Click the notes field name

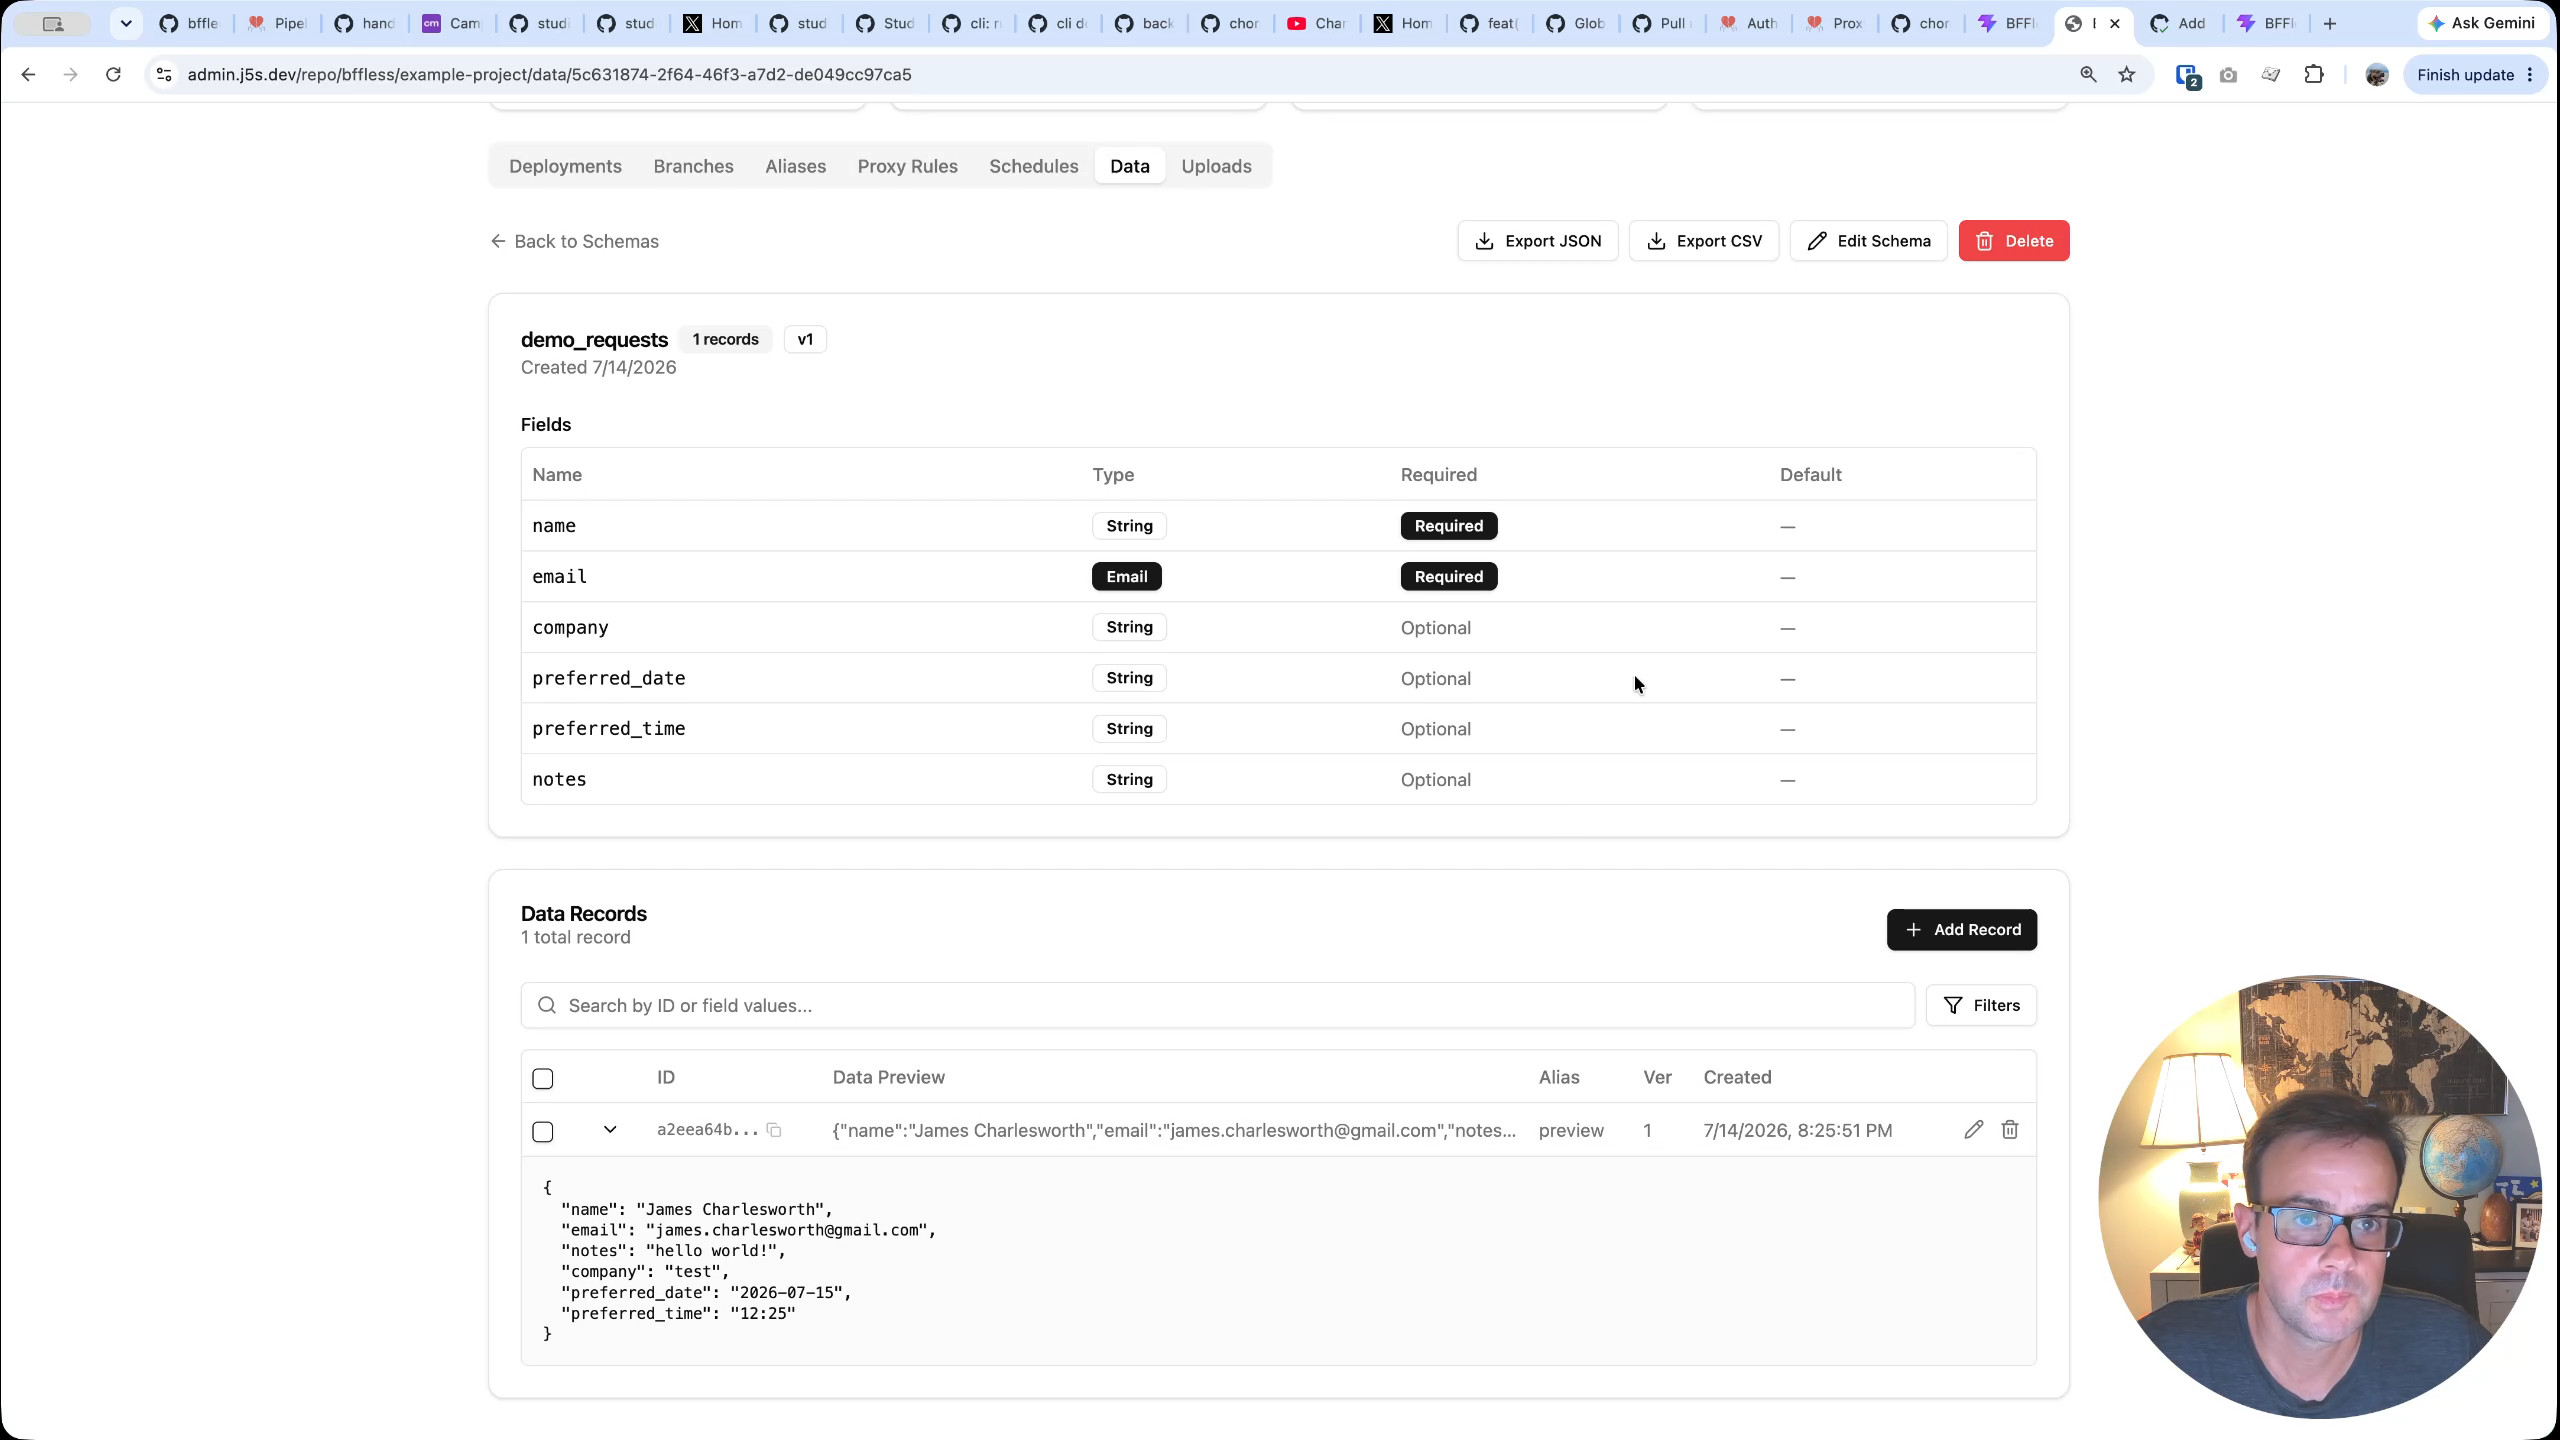tap(559, 780)
